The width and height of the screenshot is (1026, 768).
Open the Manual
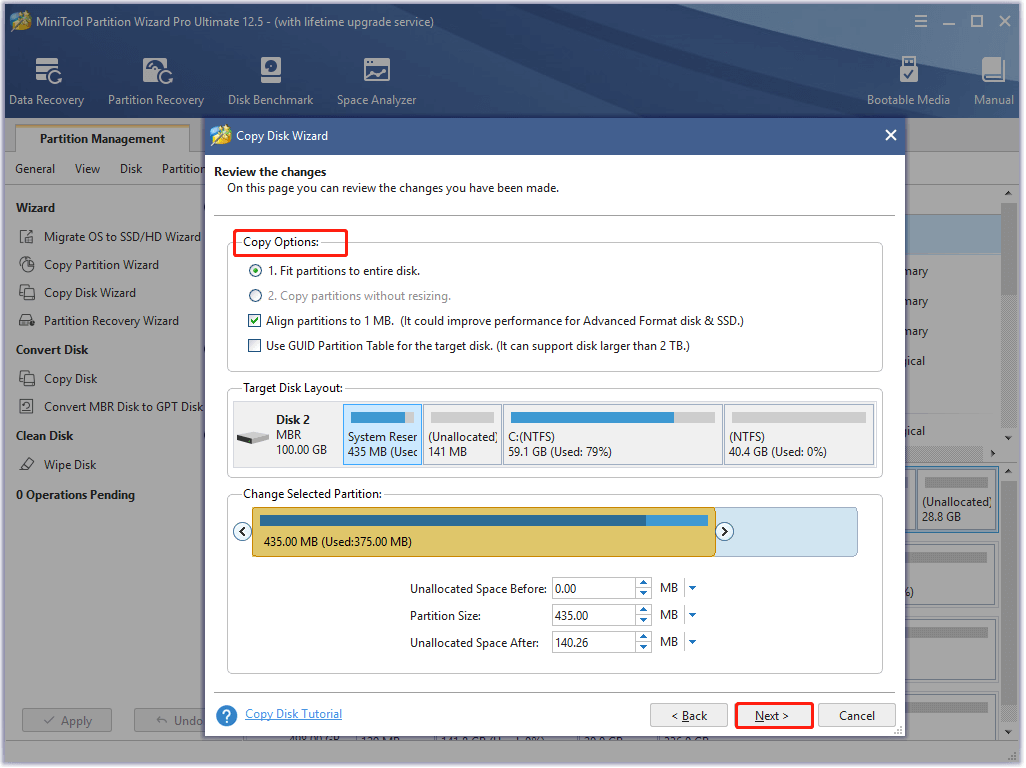993,80
